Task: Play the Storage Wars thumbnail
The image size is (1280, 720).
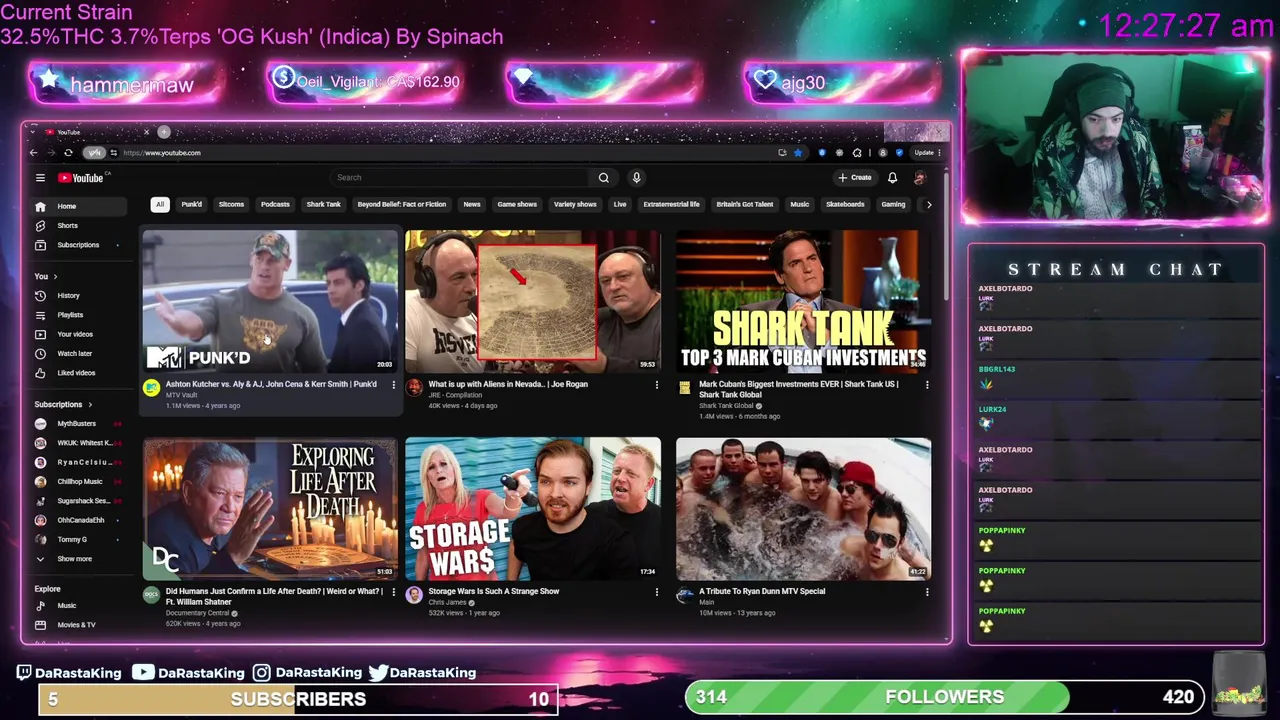Action: click(x=533, y=508)
